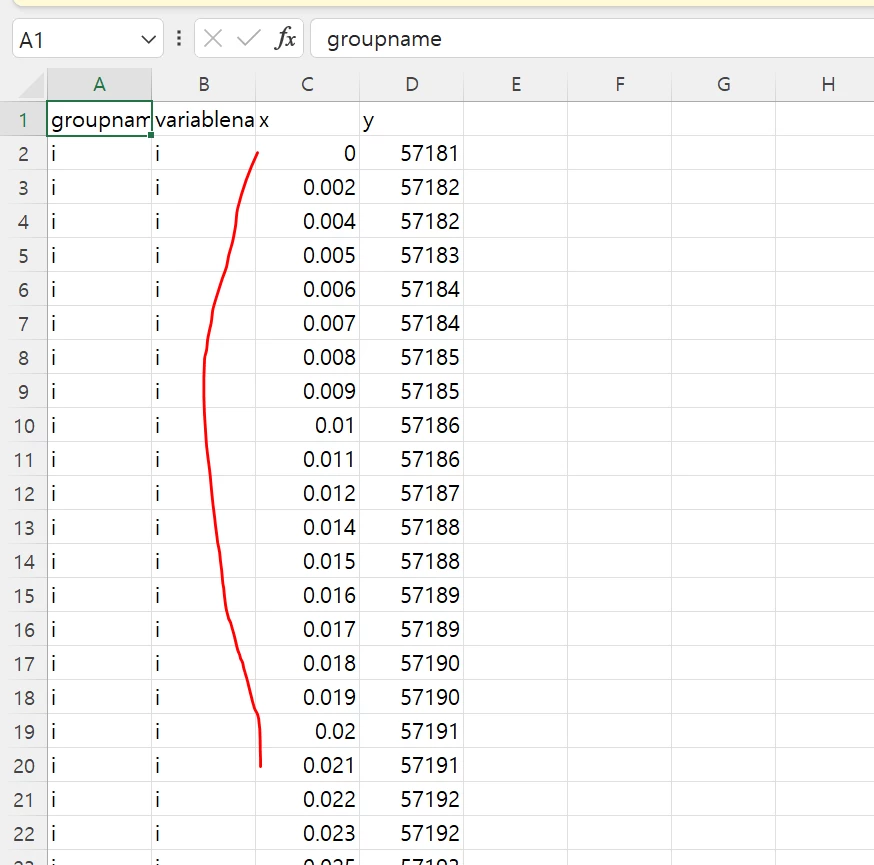Click cell A2 containing i
Screen dimensions: 874x865
coord(99,153)
